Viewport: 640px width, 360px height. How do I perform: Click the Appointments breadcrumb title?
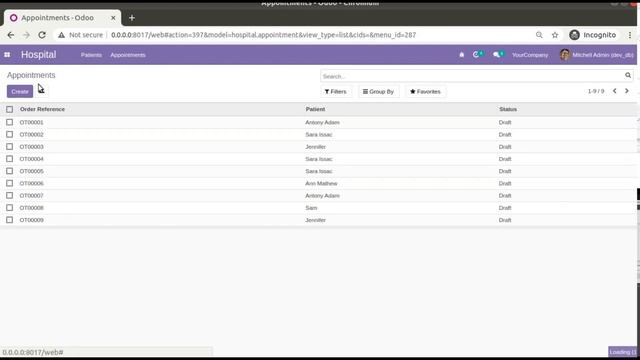click(31, 75)
